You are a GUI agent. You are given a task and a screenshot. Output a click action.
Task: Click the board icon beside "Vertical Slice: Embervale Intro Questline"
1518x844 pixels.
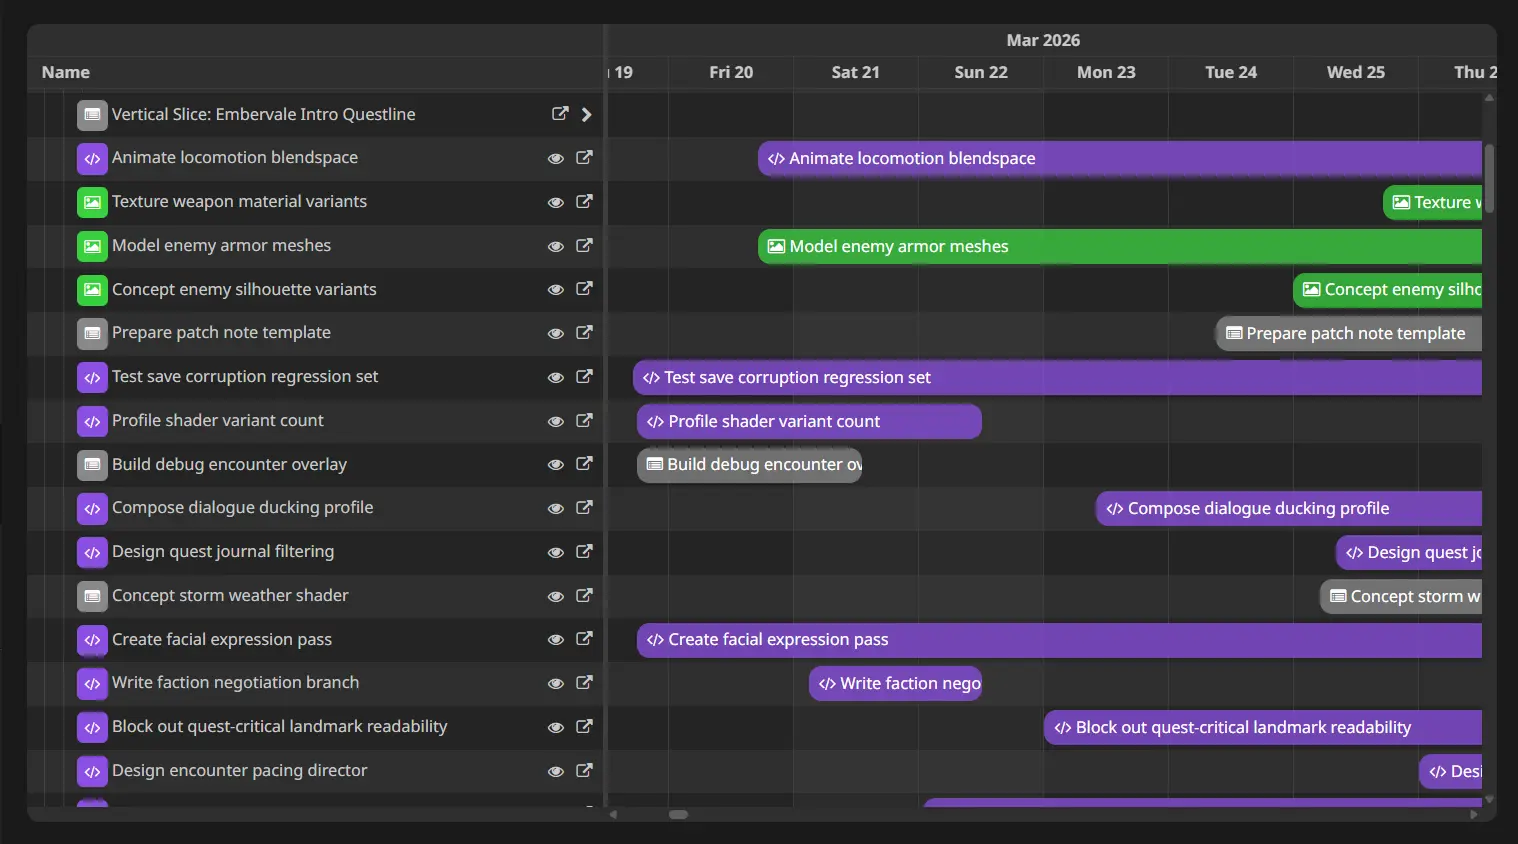click(x=92, y=114)
